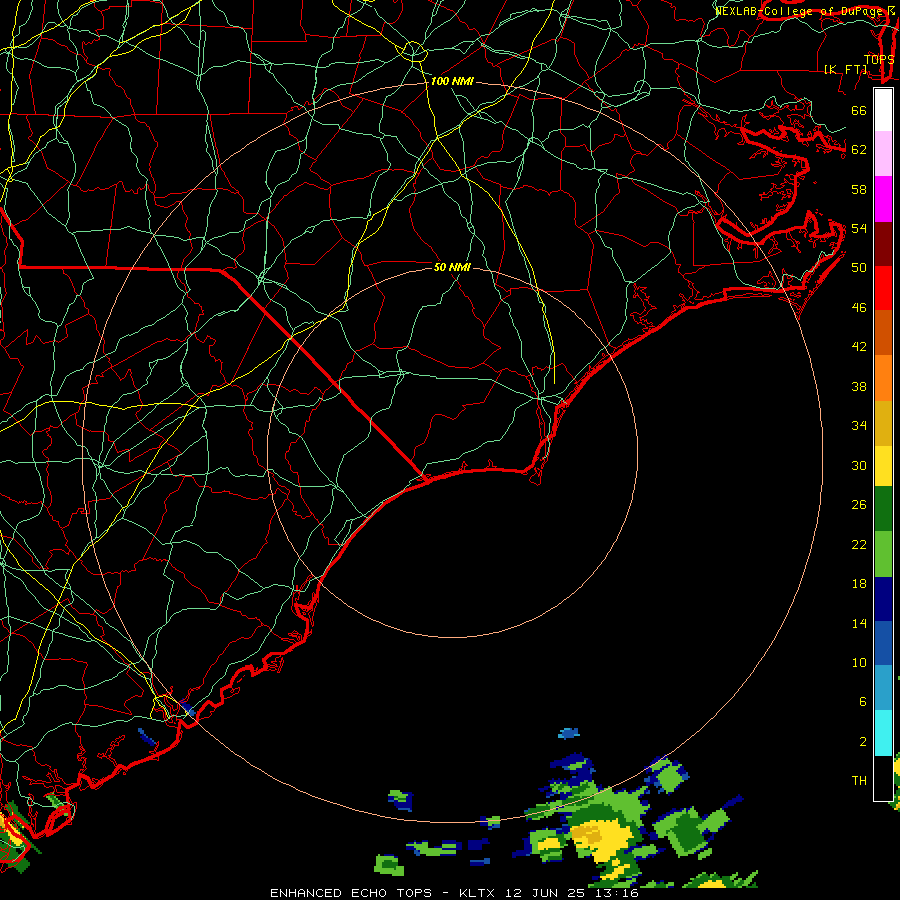Click the "14" legend value

point(859,623)
